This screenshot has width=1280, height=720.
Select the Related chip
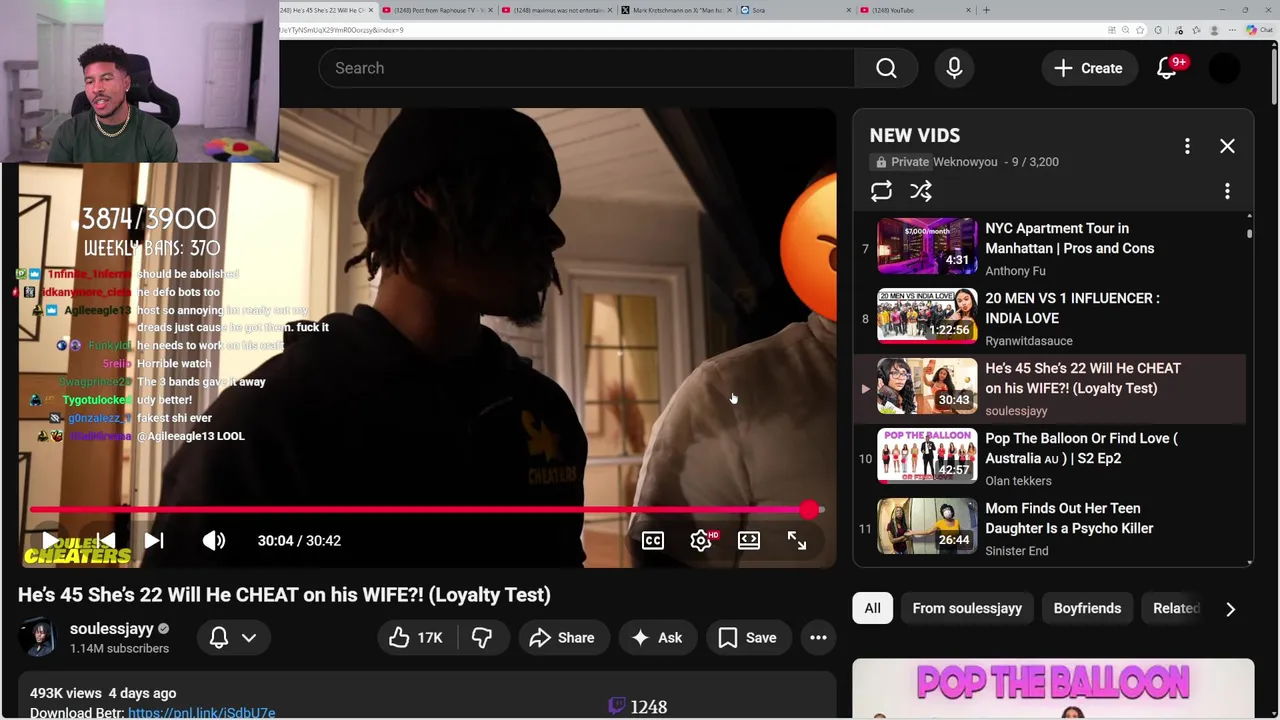coord(1176,608)
